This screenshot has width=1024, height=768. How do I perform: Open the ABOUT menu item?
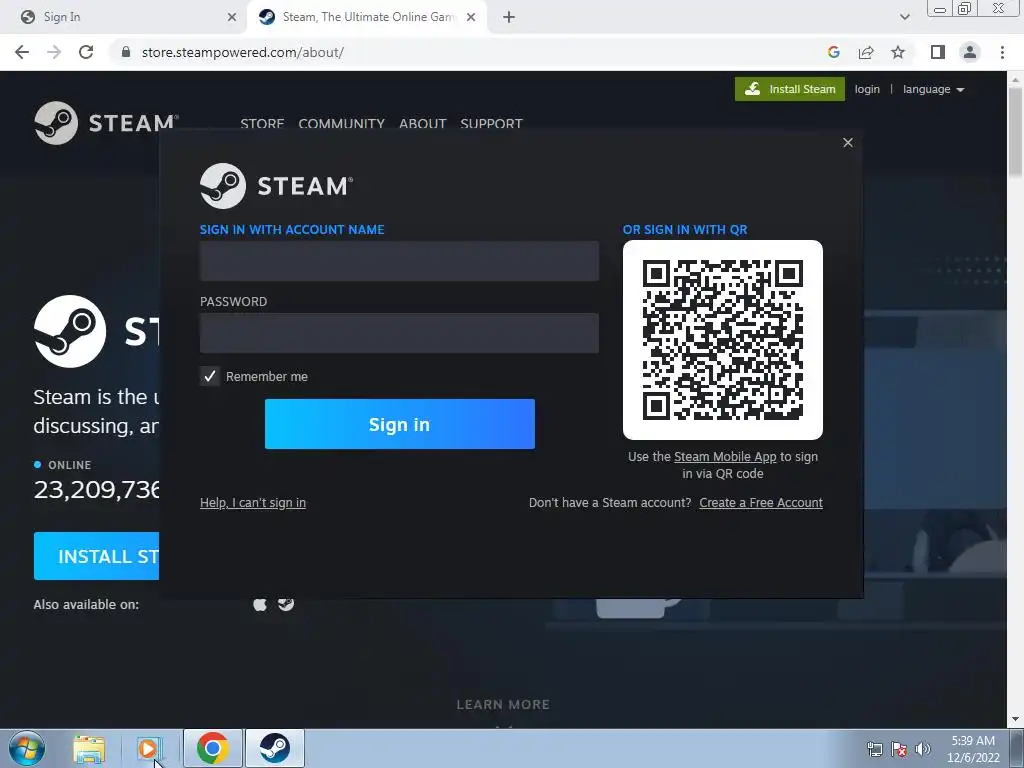coord(423,123)
